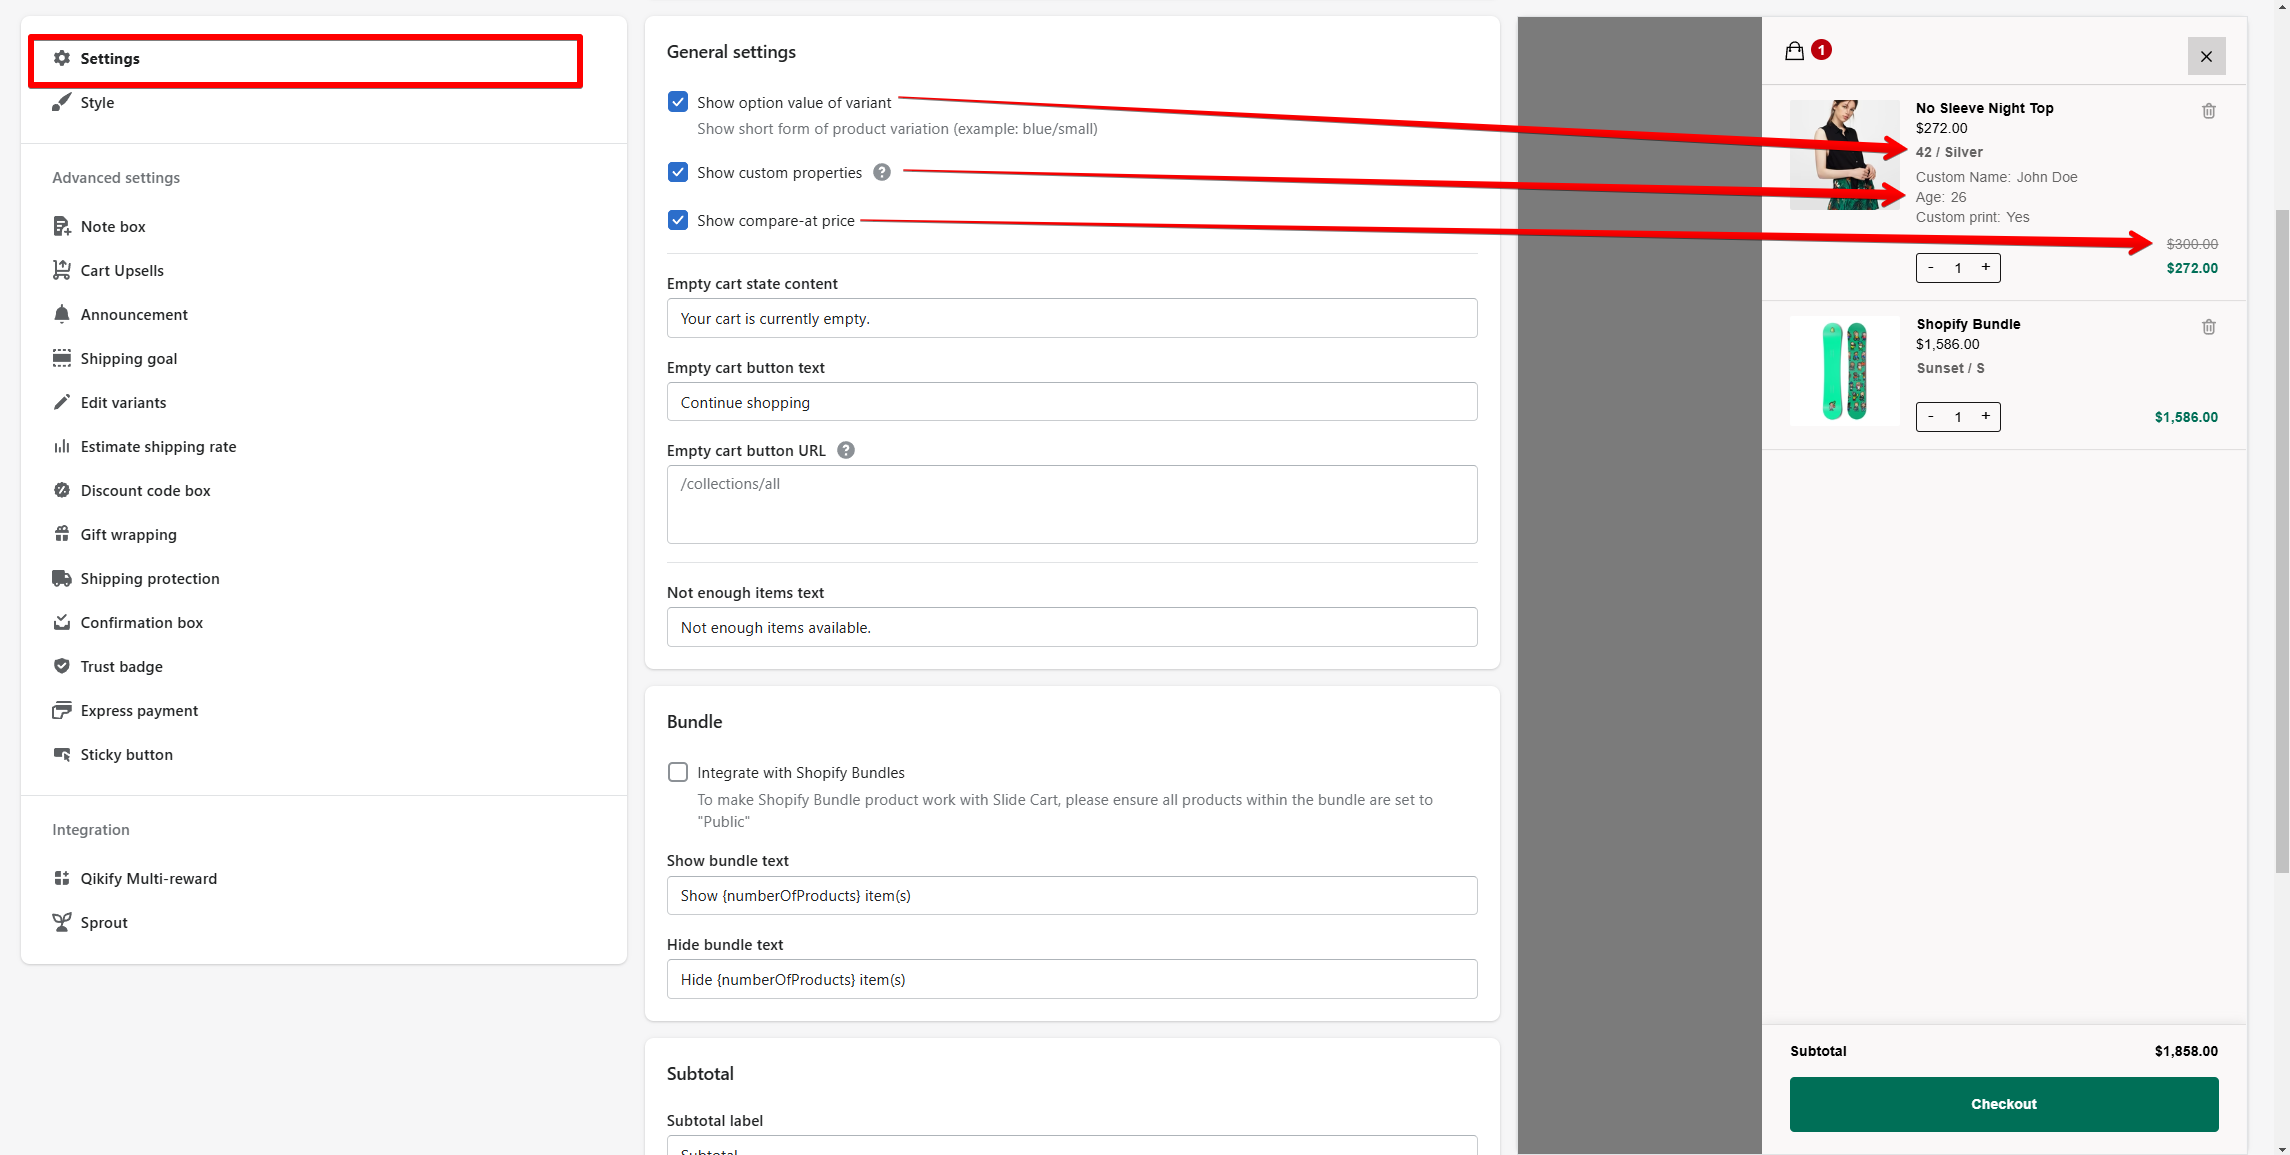Click the crossed-out $300.00 compare price
The height and width of the screenshot is (1155, 2290).
point(2192,244)
